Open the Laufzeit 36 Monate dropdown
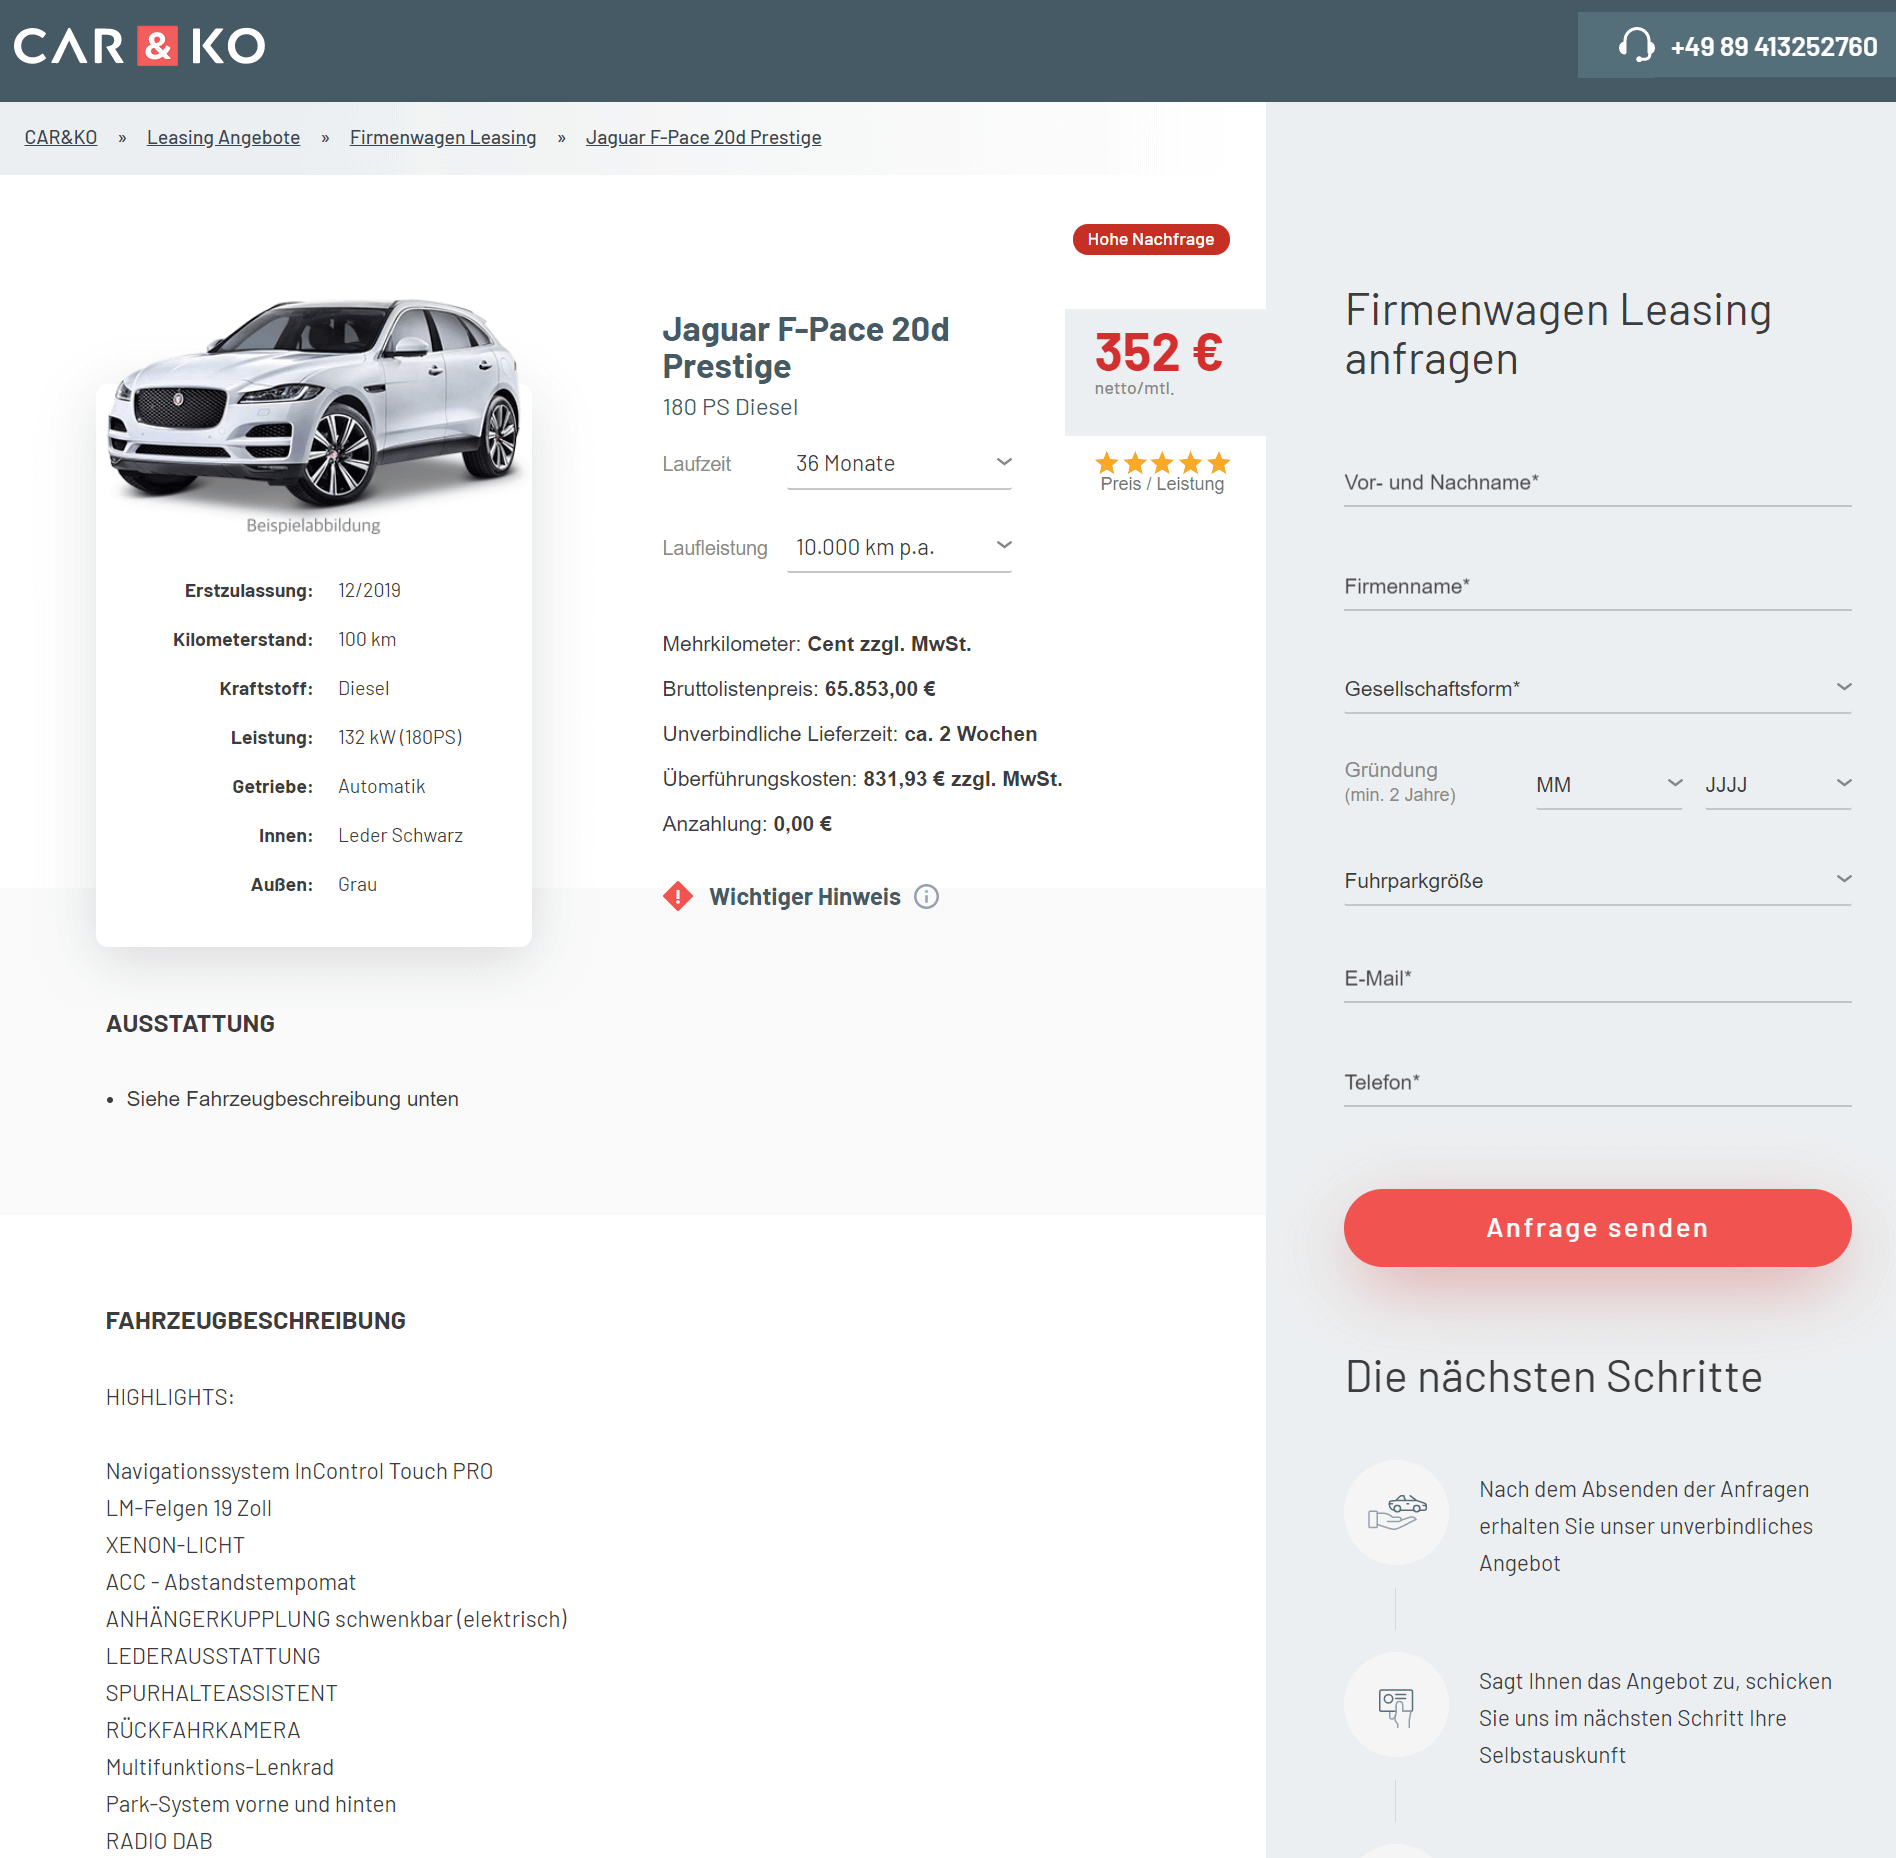Screen dimensions: 1896x1858 click(x=900, y=464)
